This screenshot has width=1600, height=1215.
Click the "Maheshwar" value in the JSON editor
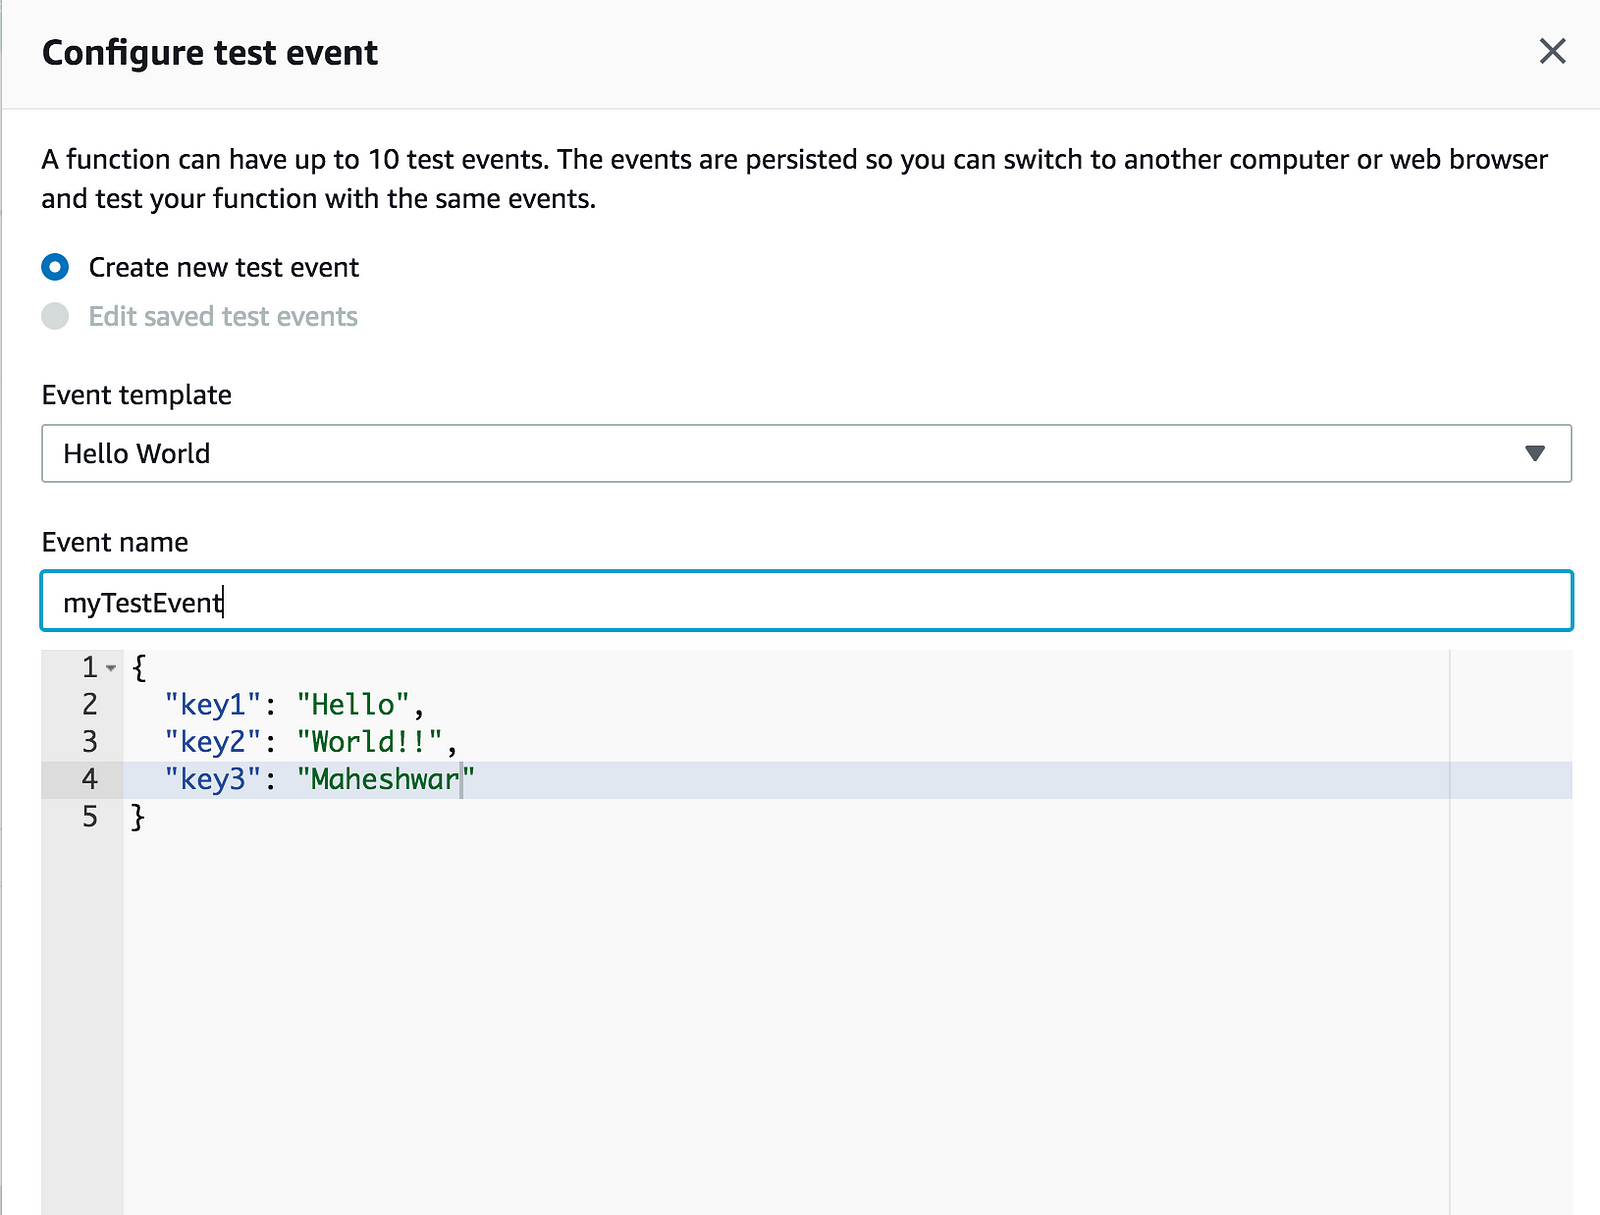385,779
